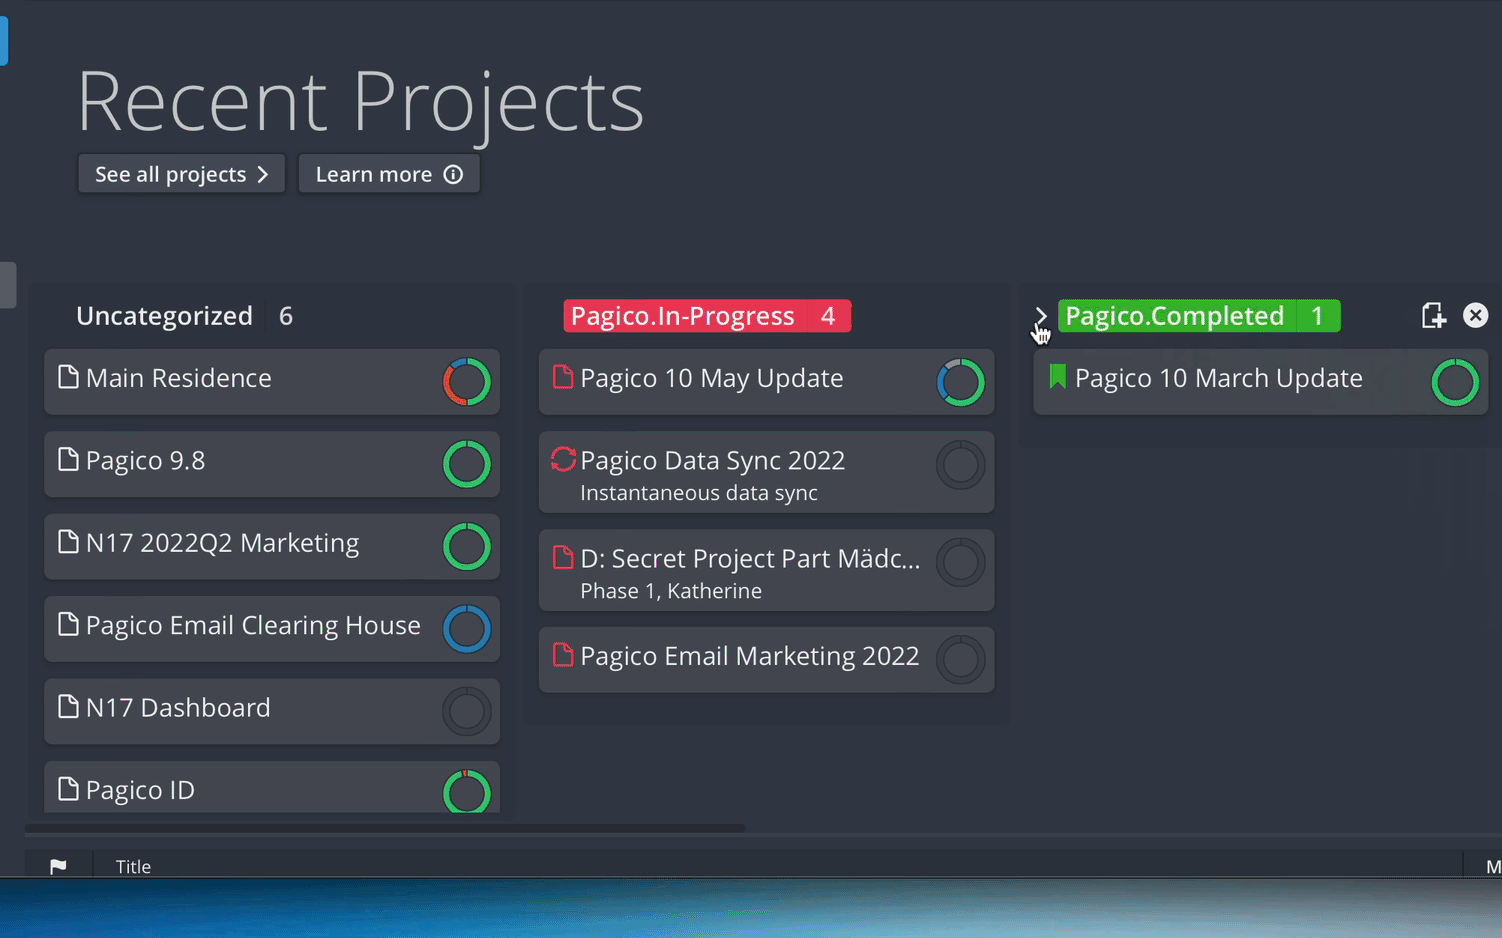Click the red sync icon of Pagico Data Sync 2022
This screenshot has height=938, width=1502.
coord(563,459)
